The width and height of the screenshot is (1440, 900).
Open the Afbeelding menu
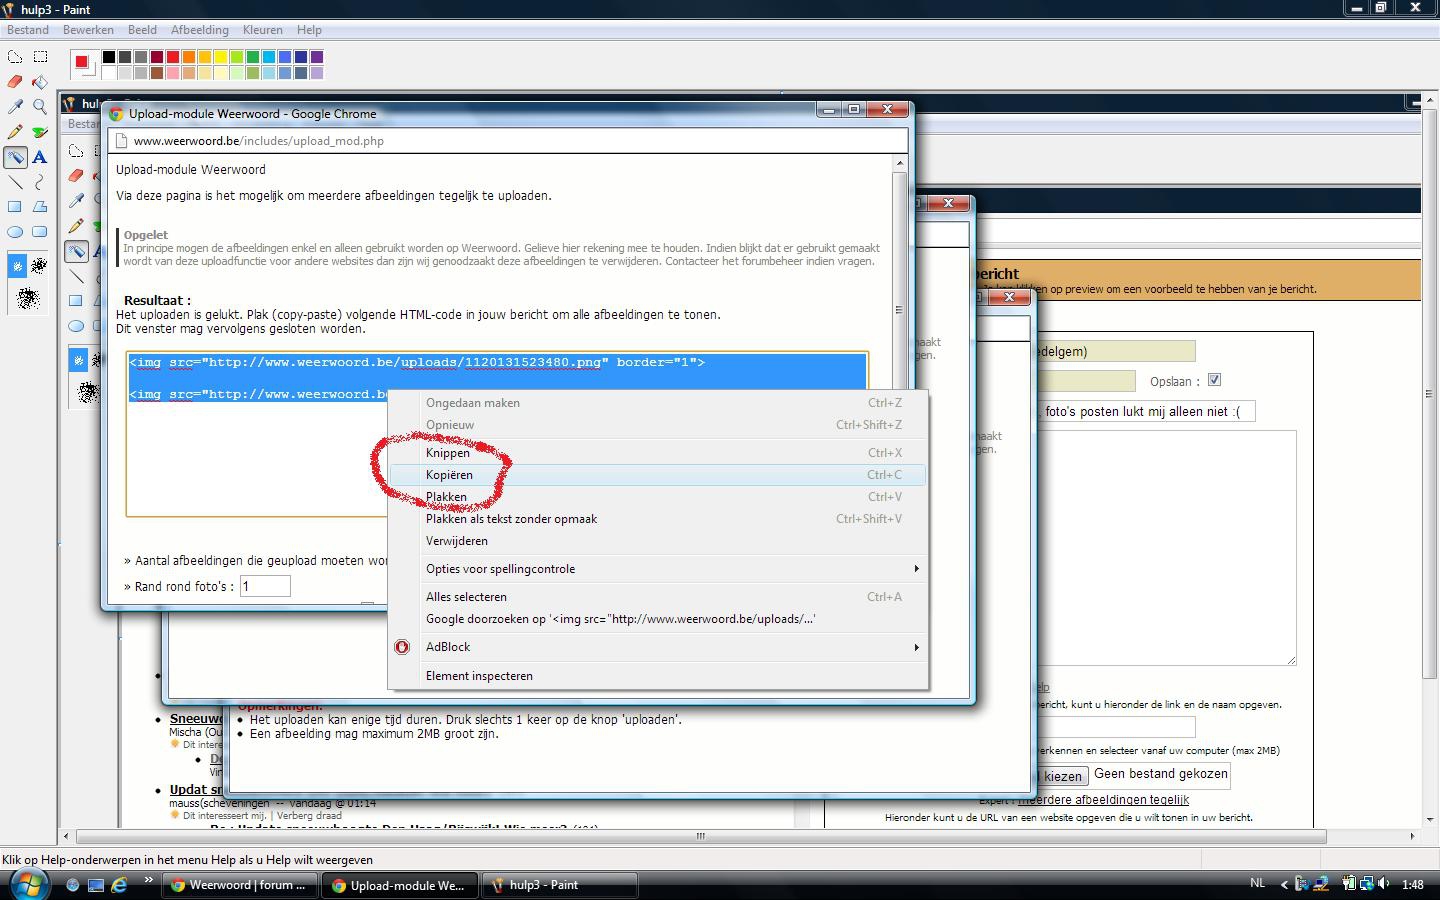(199, 30)
